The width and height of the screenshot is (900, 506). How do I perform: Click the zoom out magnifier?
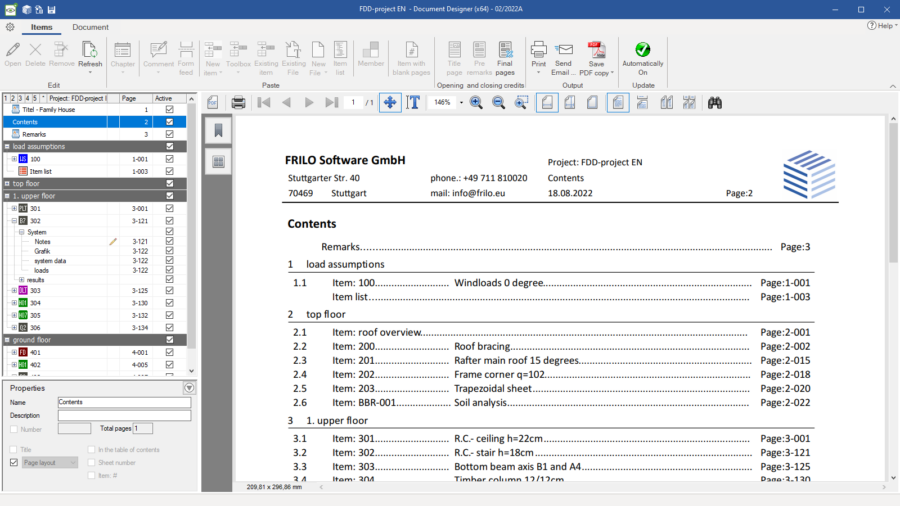(x=498, y=103)
